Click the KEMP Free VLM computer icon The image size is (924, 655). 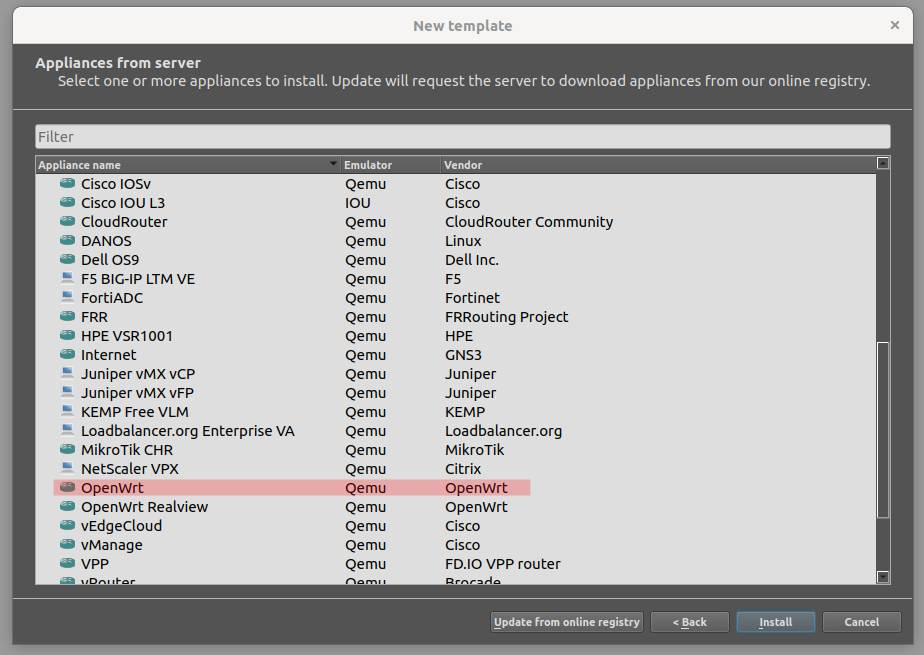67,412
